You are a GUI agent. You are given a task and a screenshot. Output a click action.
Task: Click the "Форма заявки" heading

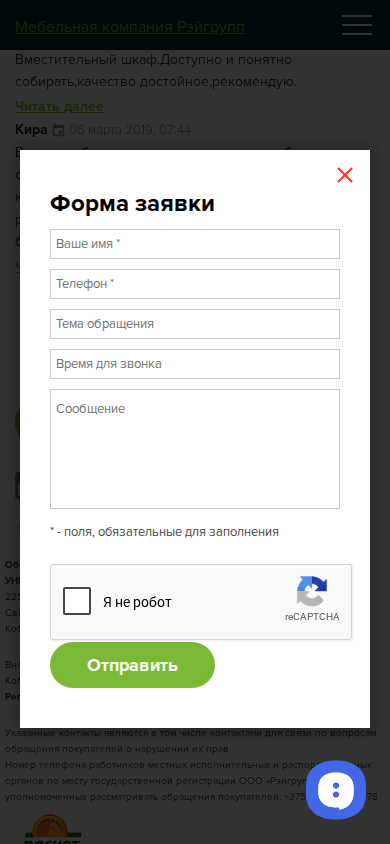point(132,204)
